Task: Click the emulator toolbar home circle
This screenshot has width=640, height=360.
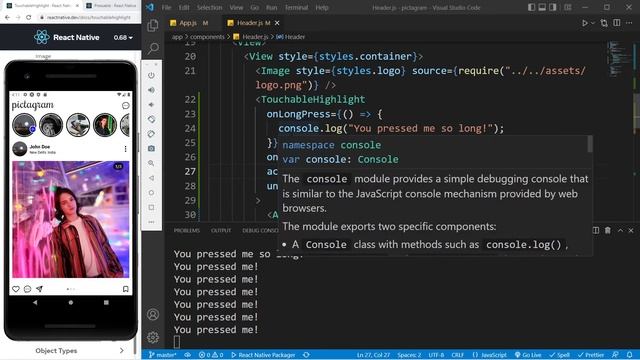Action: click(x=151, y=193)
